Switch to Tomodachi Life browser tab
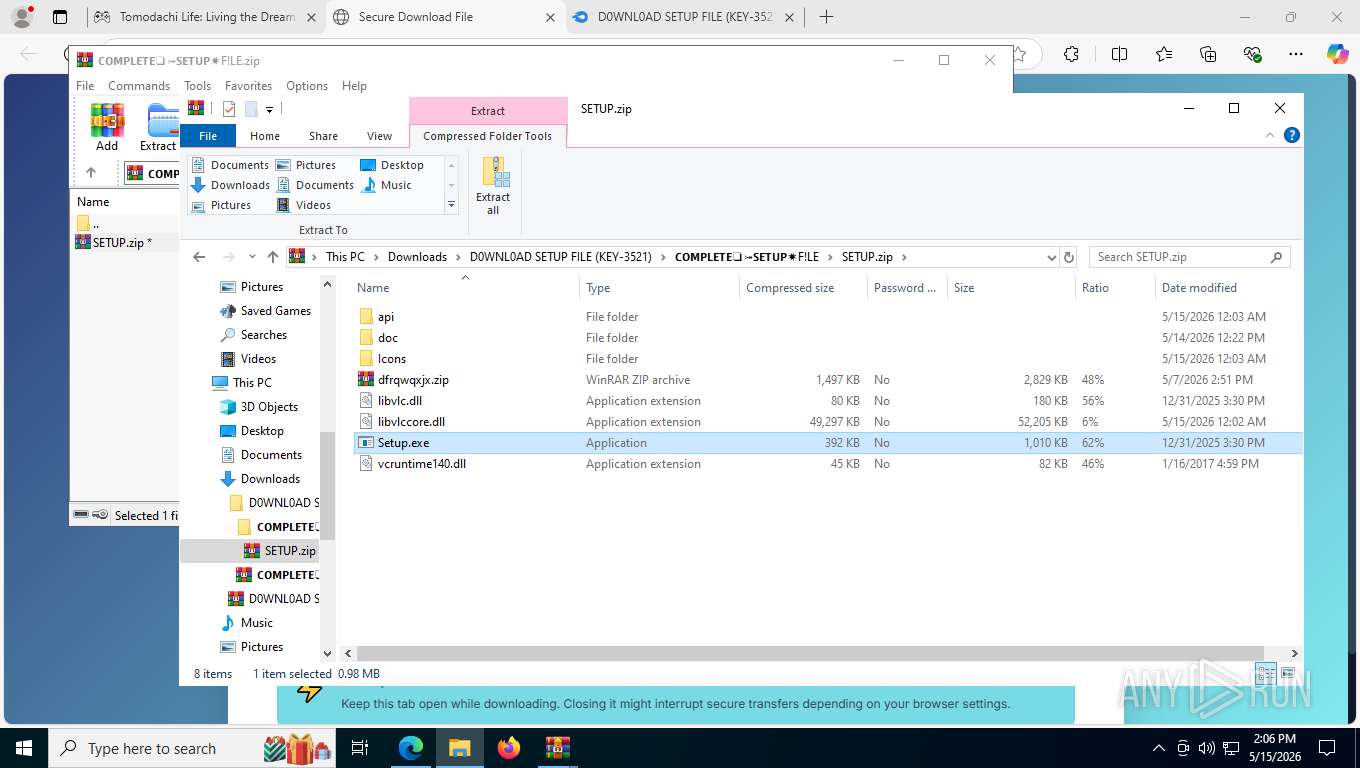Screen dimensions: 1360x768 [x=205, y=17]
